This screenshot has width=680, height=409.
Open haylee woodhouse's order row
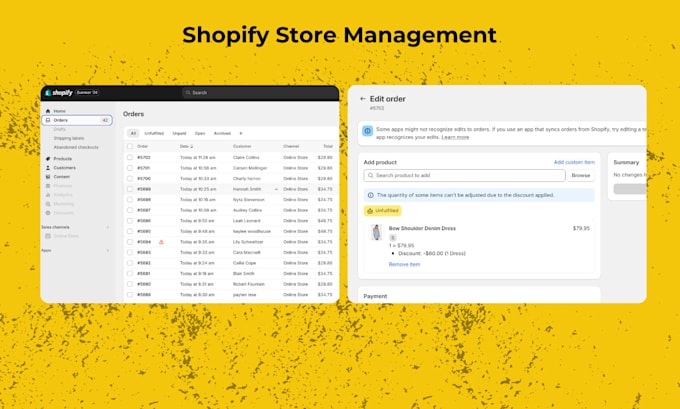click(231, 231)
